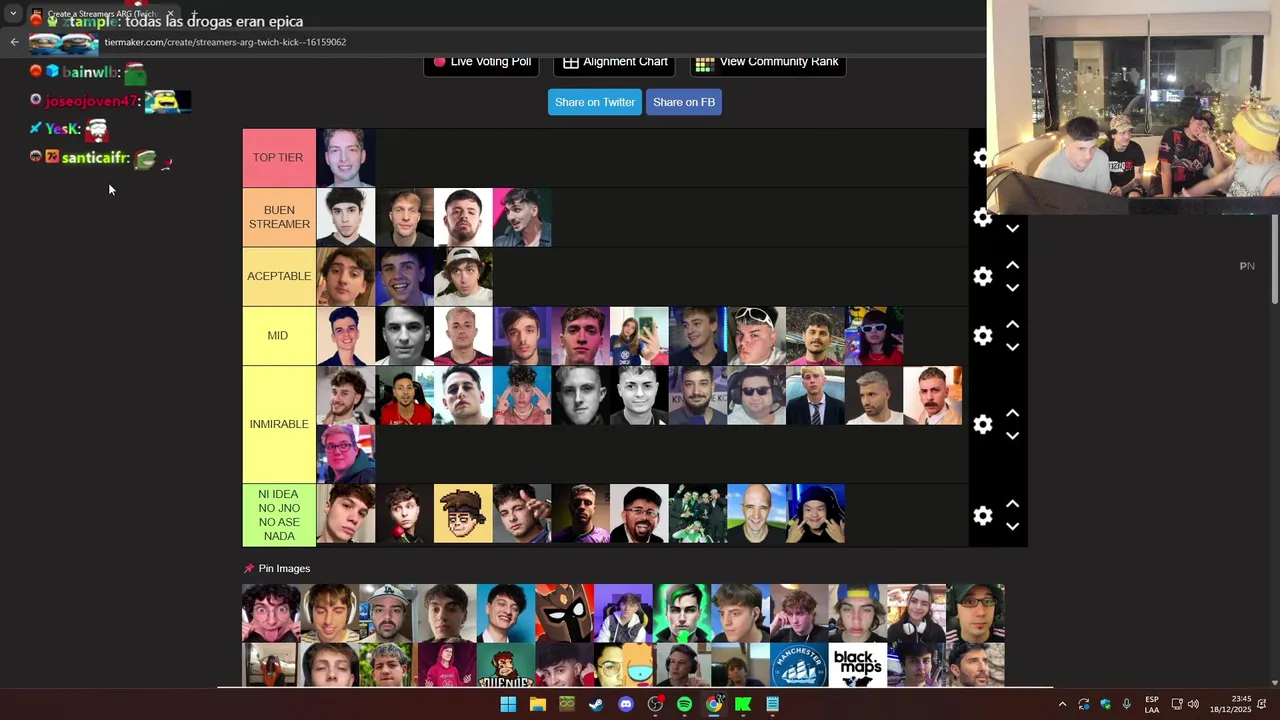Select pixel-art cartoon avatar in NI IDEA row

click(x=463, y=514)
